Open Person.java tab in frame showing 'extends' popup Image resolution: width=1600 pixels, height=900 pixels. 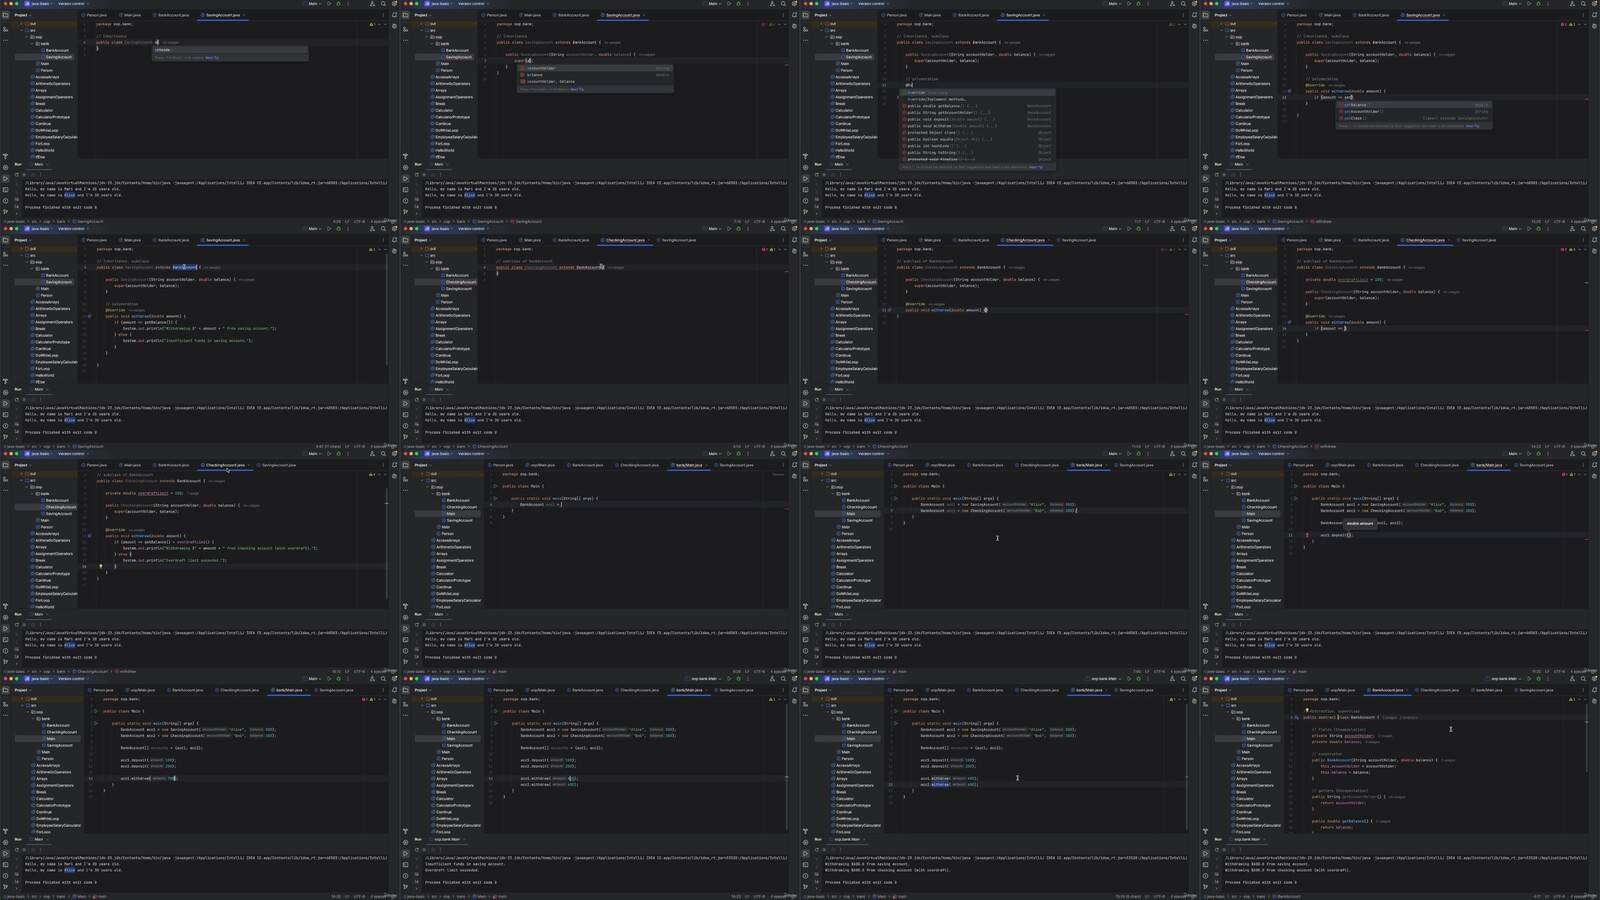pos(95,15)
